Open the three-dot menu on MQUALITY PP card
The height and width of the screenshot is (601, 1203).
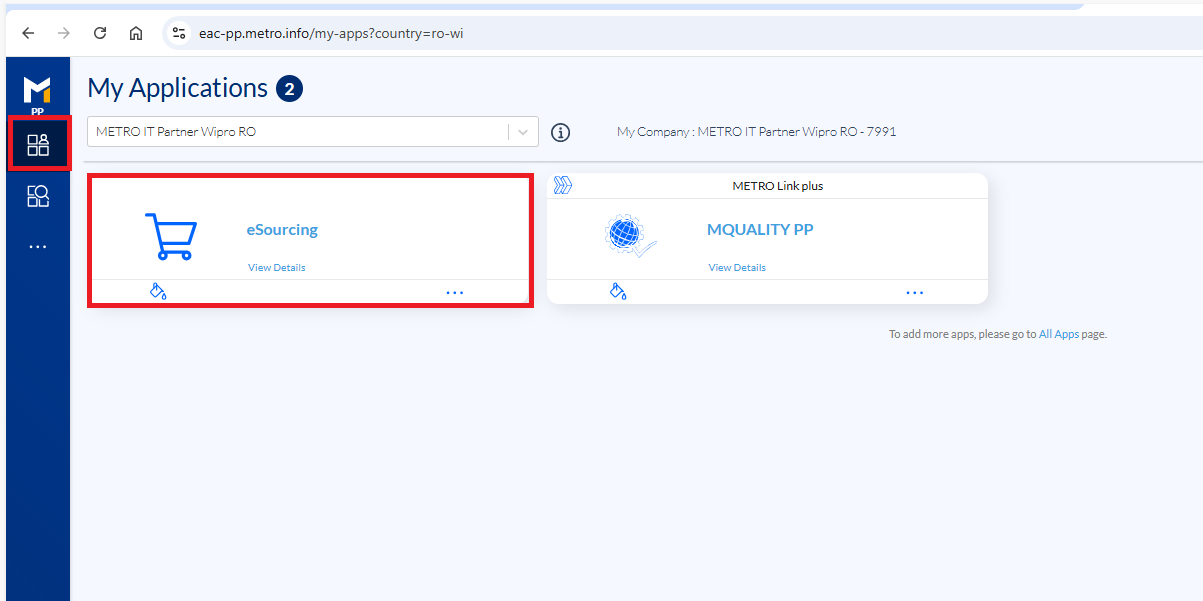click(x=915, y=292)
